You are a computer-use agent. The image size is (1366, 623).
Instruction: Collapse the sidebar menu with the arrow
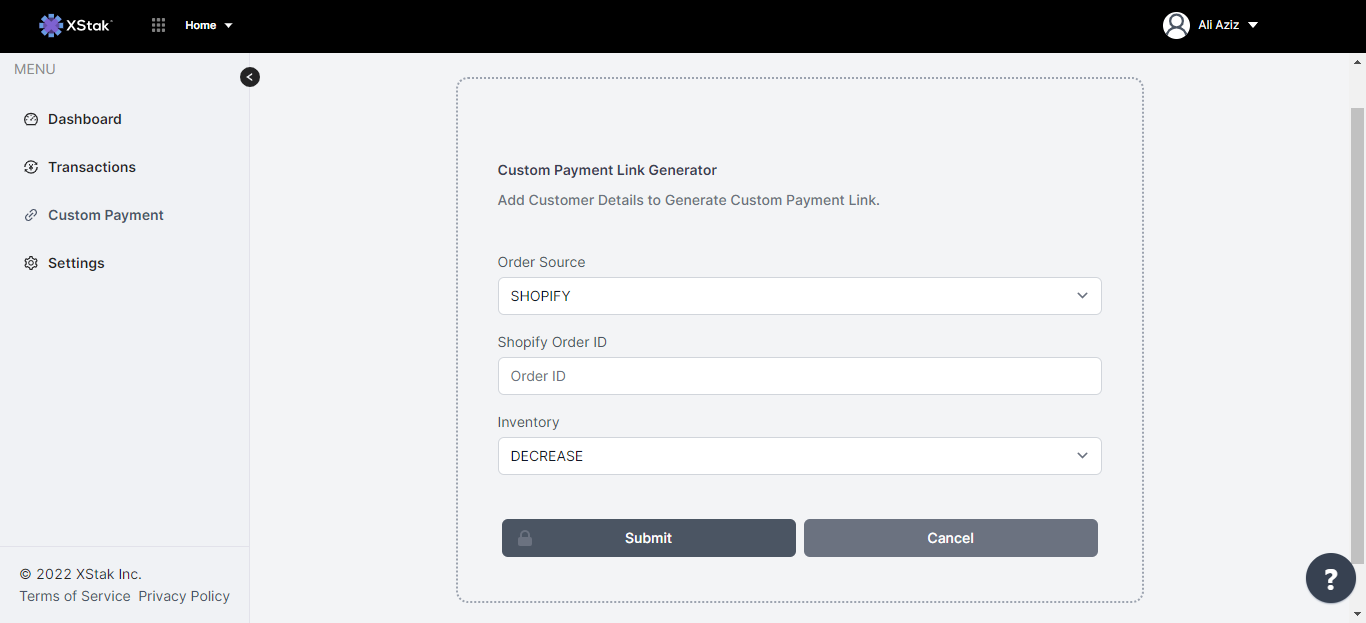coord(250,77)
